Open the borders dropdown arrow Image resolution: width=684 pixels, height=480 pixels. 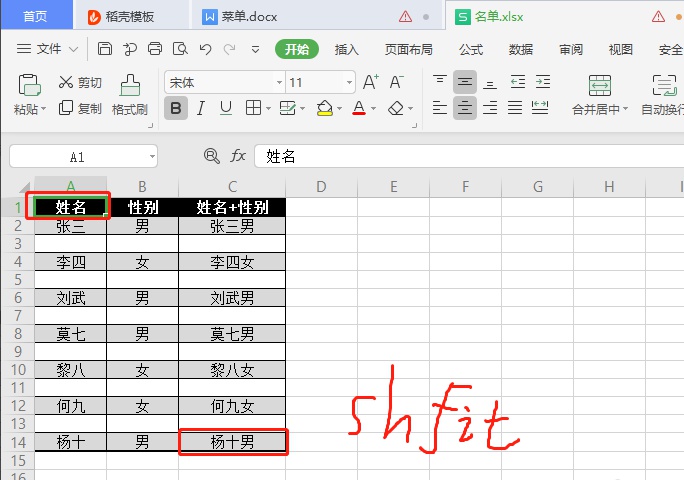pyautogui.click(x=268, y=108)
